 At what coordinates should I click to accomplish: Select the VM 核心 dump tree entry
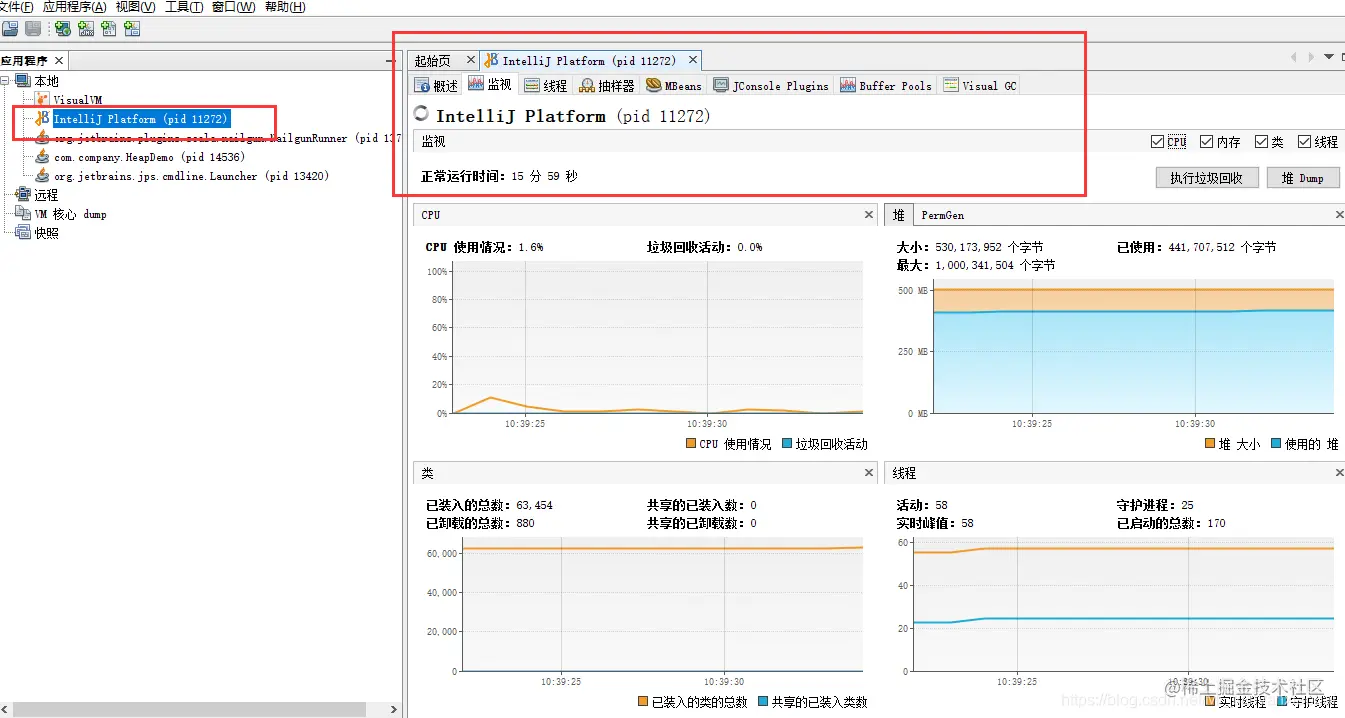(70, 214)
